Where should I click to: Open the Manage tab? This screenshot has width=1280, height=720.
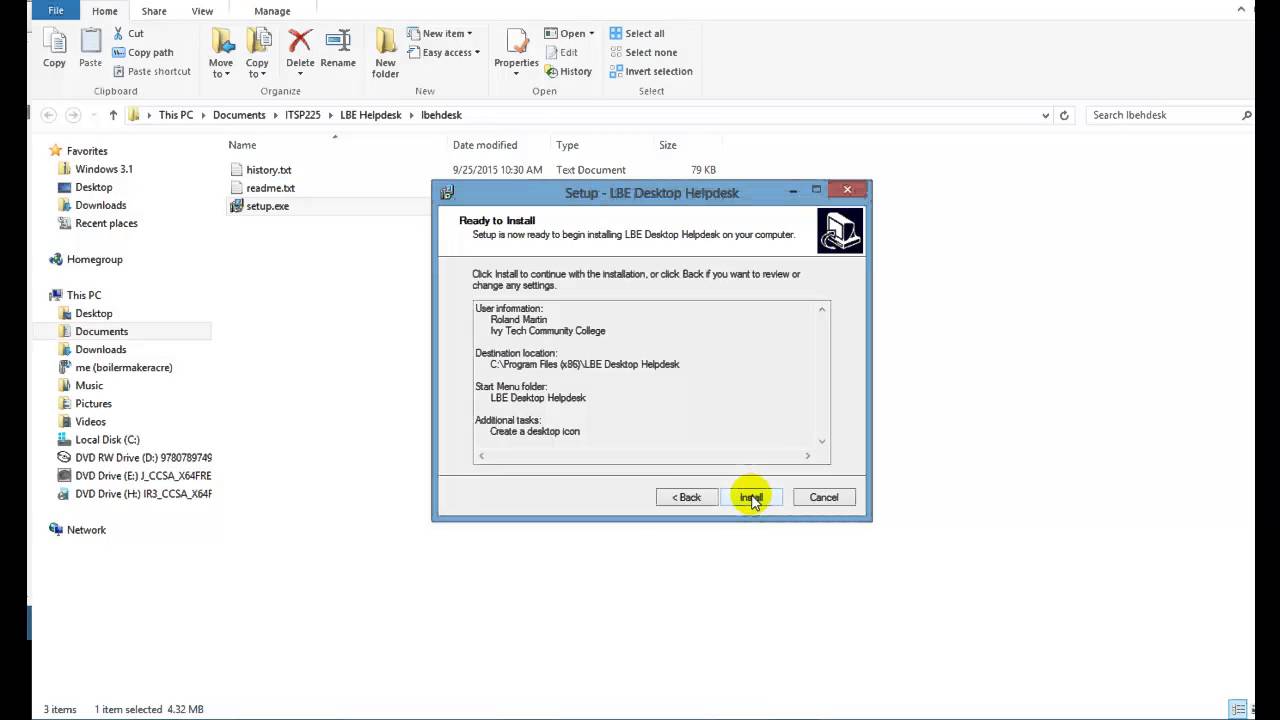pos(272,11)
